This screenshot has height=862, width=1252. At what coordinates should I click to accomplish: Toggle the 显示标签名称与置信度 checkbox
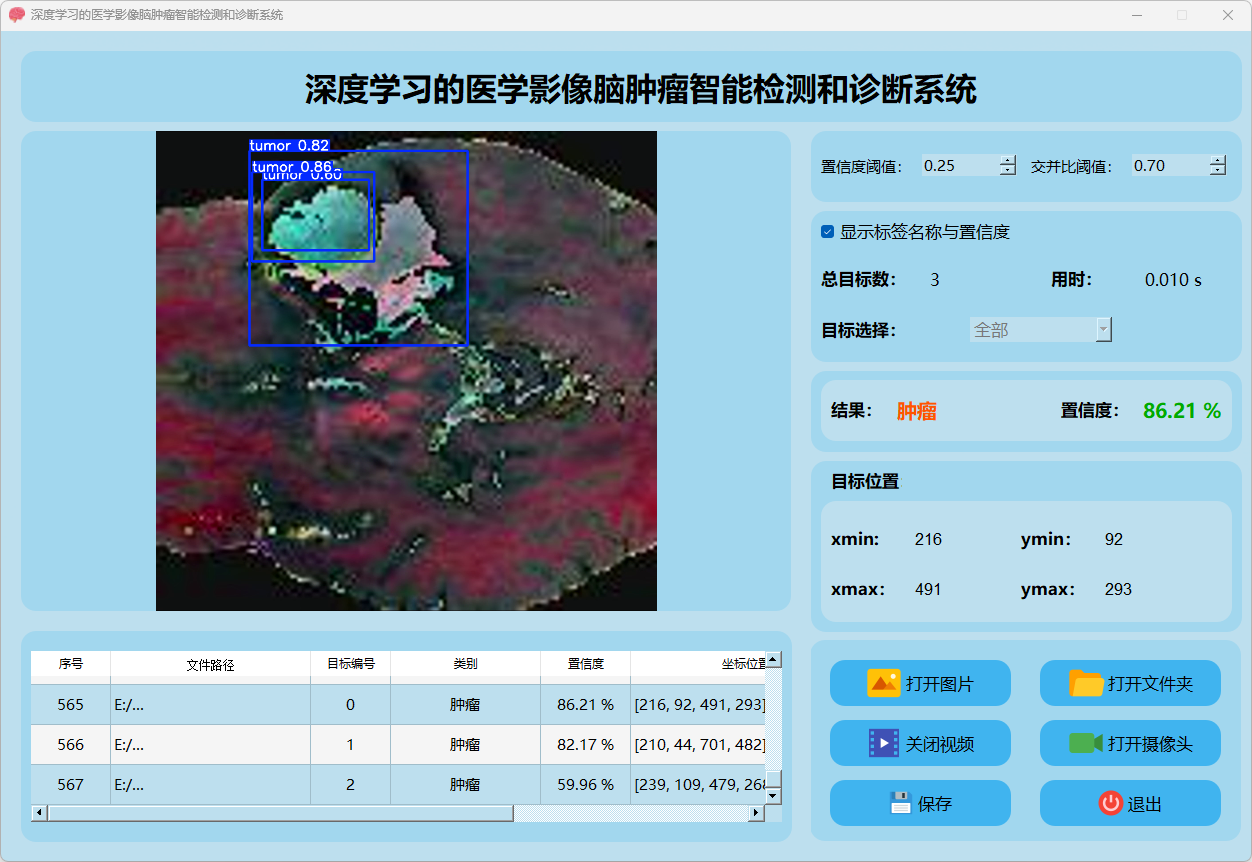[827, 232]
